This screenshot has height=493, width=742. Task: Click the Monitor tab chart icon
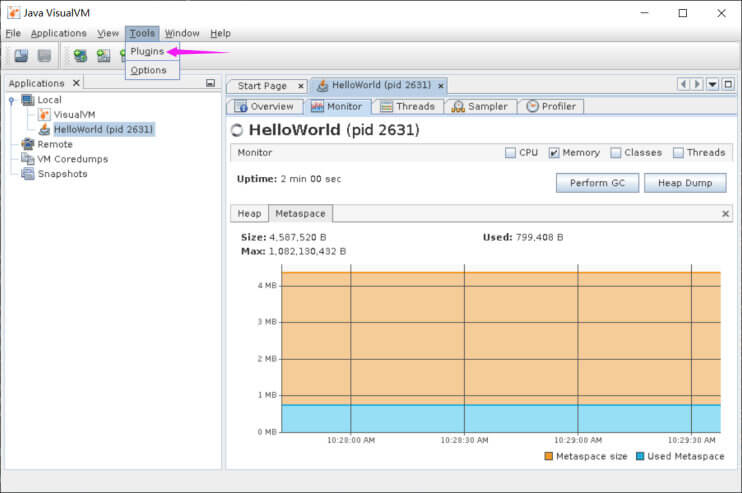317,106
